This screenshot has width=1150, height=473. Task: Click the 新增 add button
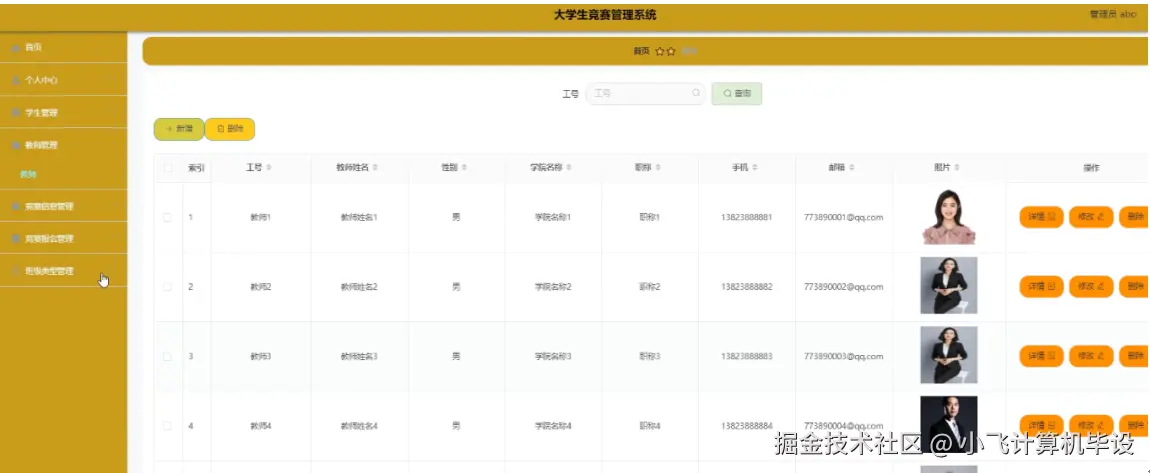(x=179, y=129)
